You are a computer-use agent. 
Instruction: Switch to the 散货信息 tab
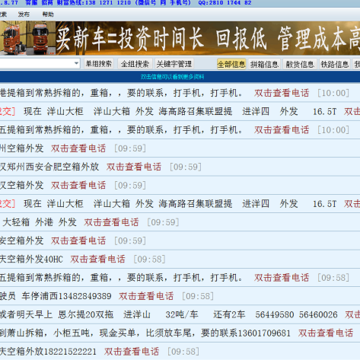click(300, 64)
